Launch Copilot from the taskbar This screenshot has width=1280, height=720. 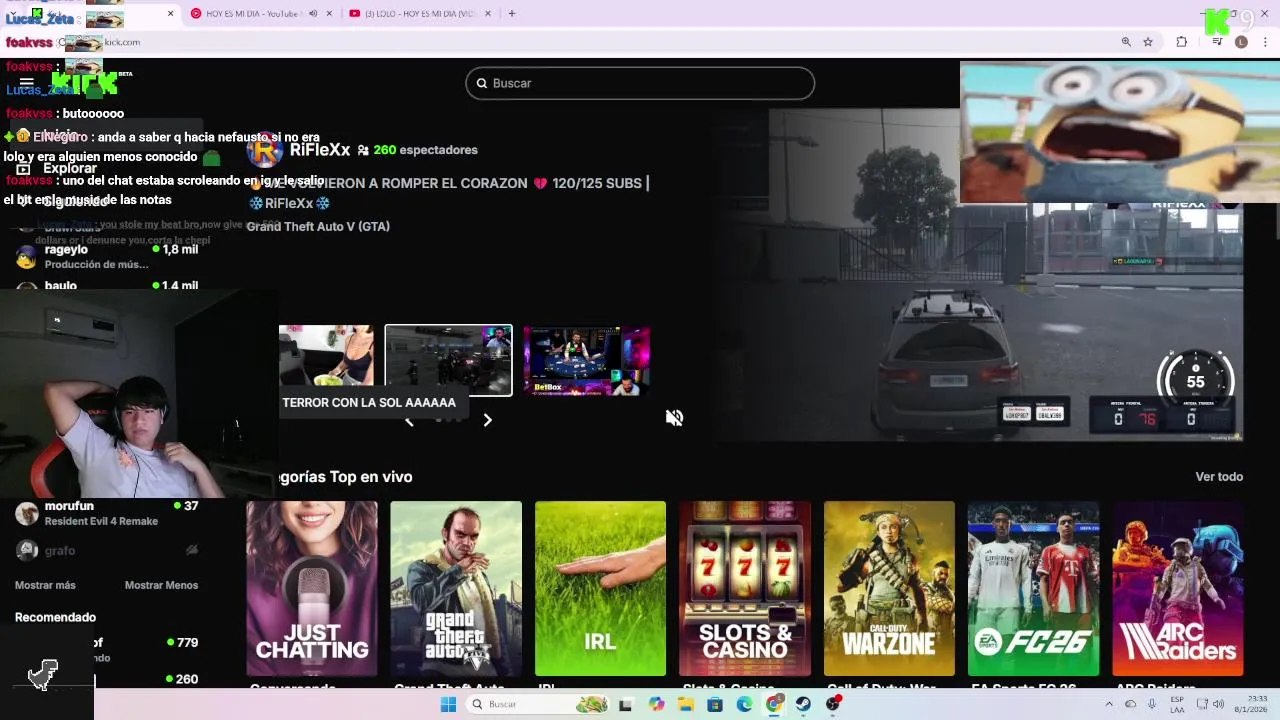click(656, 704)
